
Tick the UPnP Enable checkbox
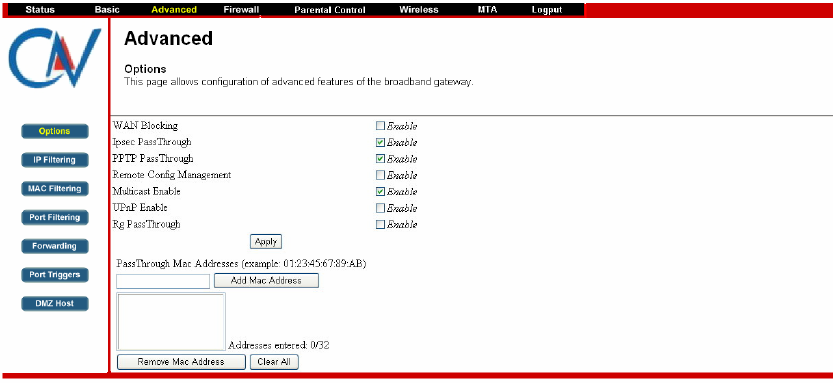[380, 208]
